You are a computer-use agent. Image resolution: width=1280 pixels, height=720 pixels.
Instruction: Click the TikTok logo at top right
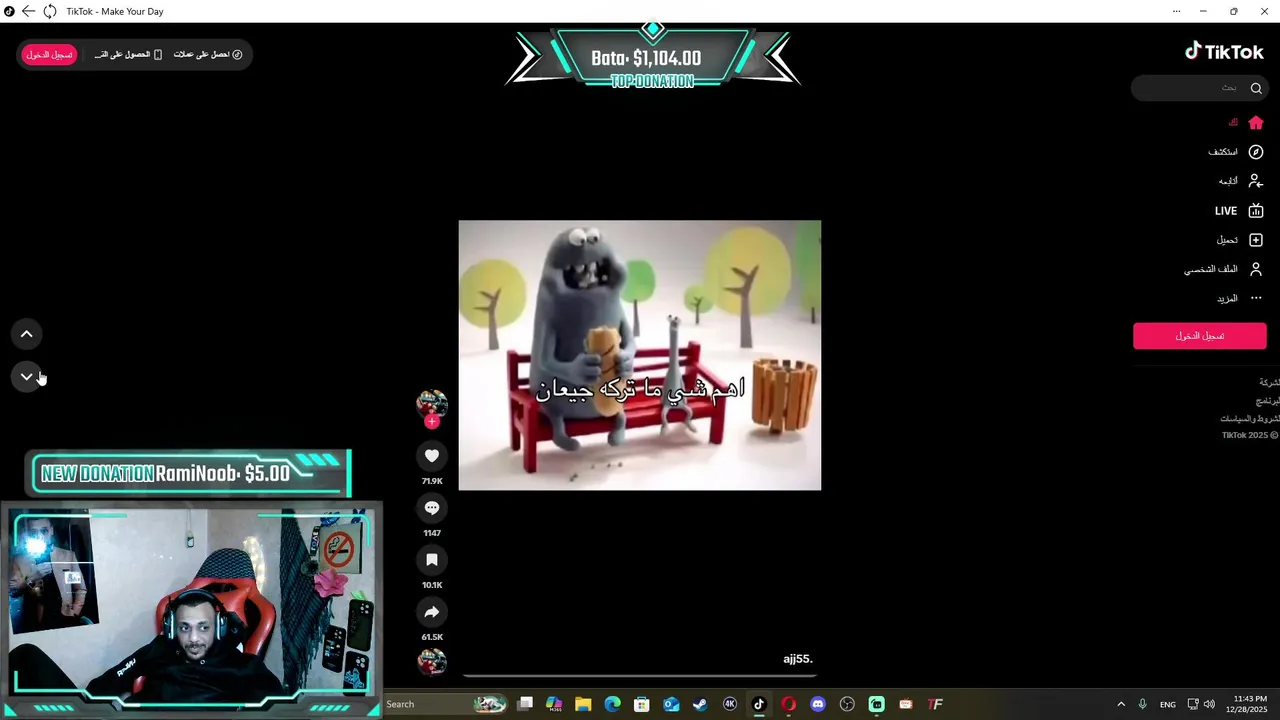(x=1224, y=52)
